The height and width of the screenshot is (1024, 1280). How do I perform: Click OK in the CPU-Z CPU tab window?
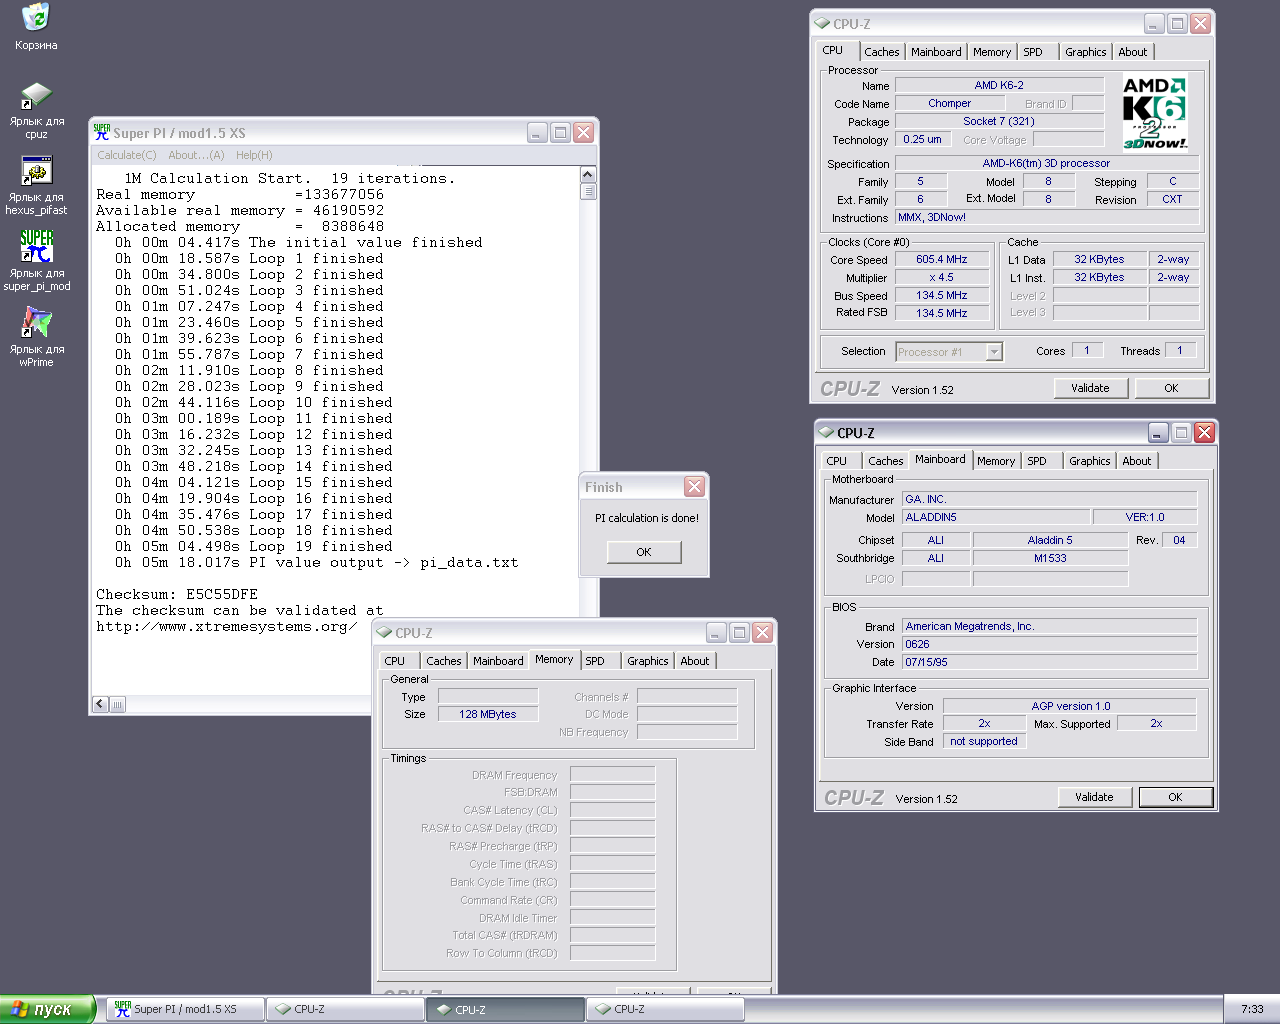[x=1171, y=388]
